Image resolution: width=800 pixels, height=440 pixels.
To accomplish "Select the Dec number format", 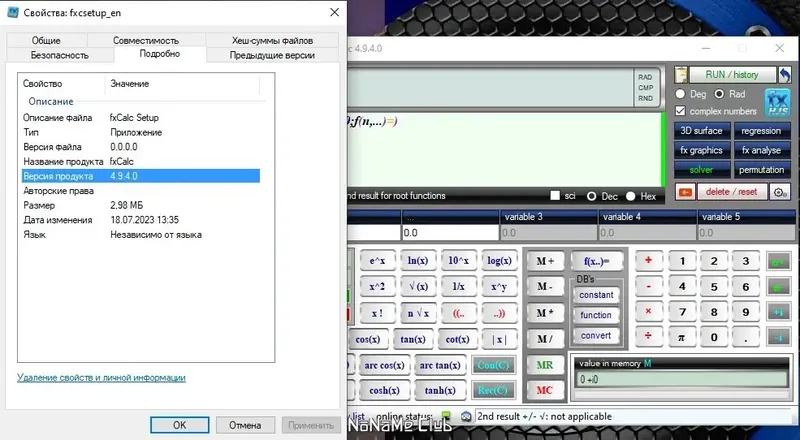I will click(591, 196).
